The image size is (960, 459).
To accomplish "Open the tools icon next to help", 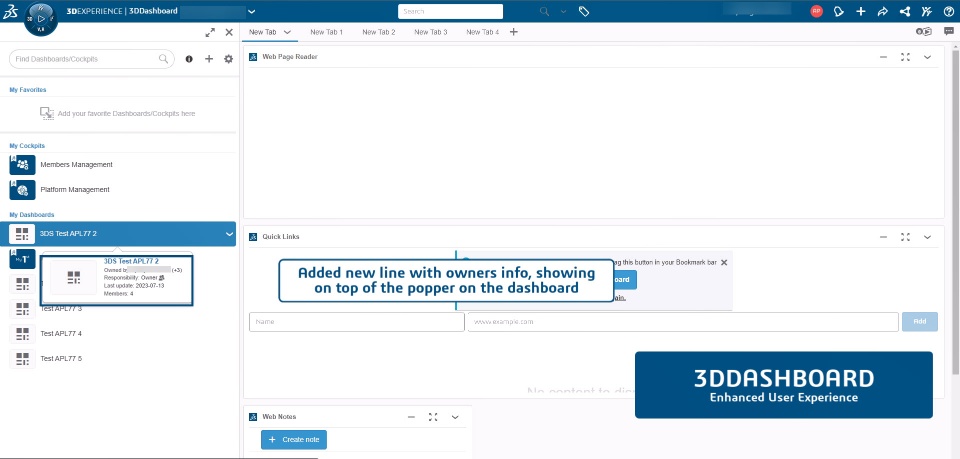I will coord(926,11).
